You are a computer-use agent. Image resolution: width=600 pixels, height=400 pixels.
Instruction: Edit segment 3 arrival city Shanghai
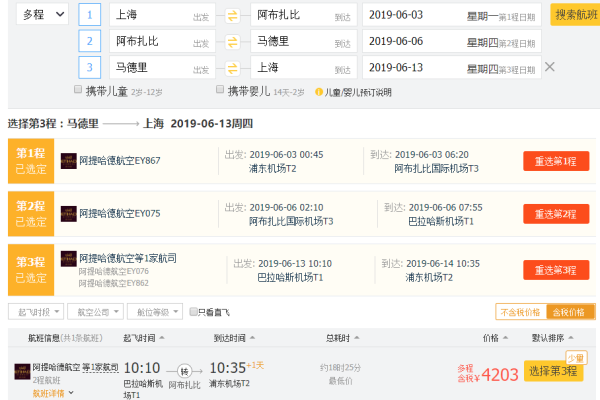coord(304,67)
